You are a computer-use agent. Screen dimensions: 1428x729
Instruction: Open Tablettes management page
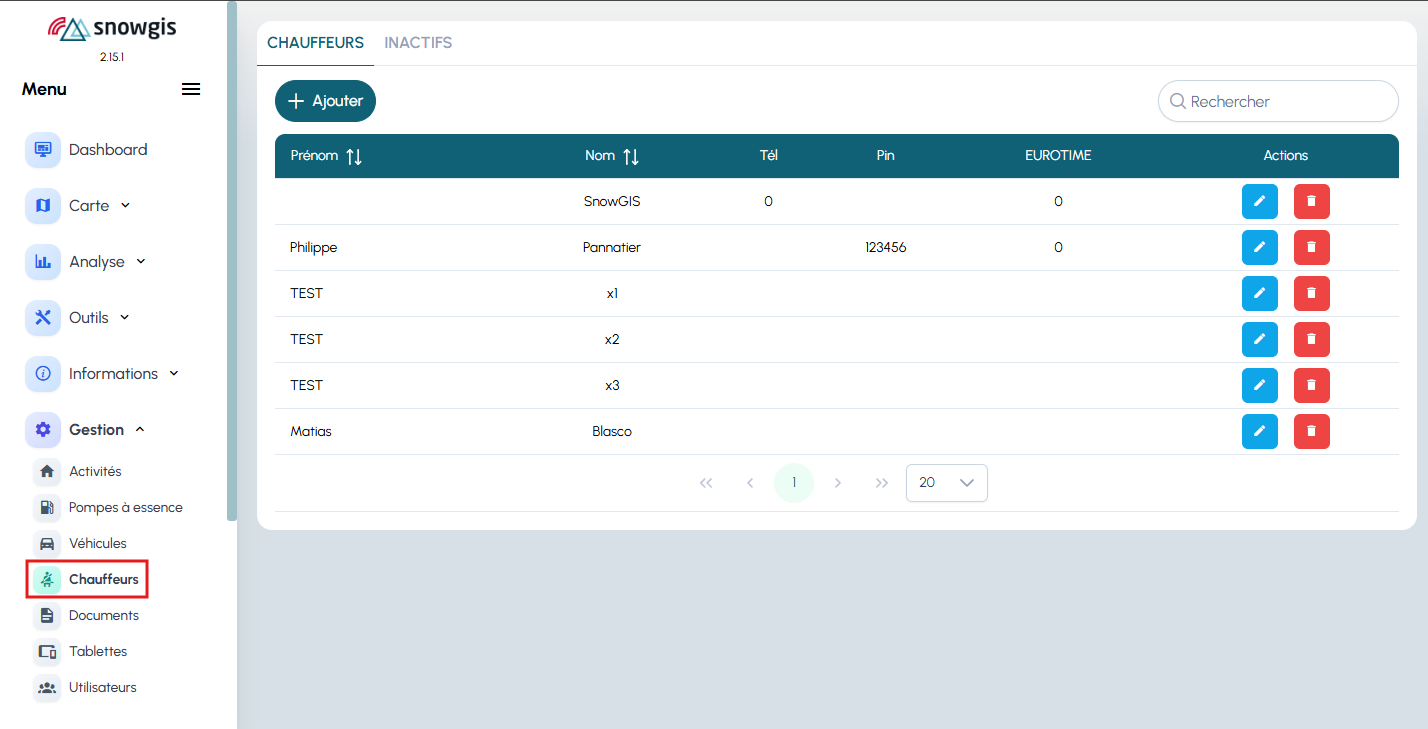pyautogui.click(x=97, y=652)
